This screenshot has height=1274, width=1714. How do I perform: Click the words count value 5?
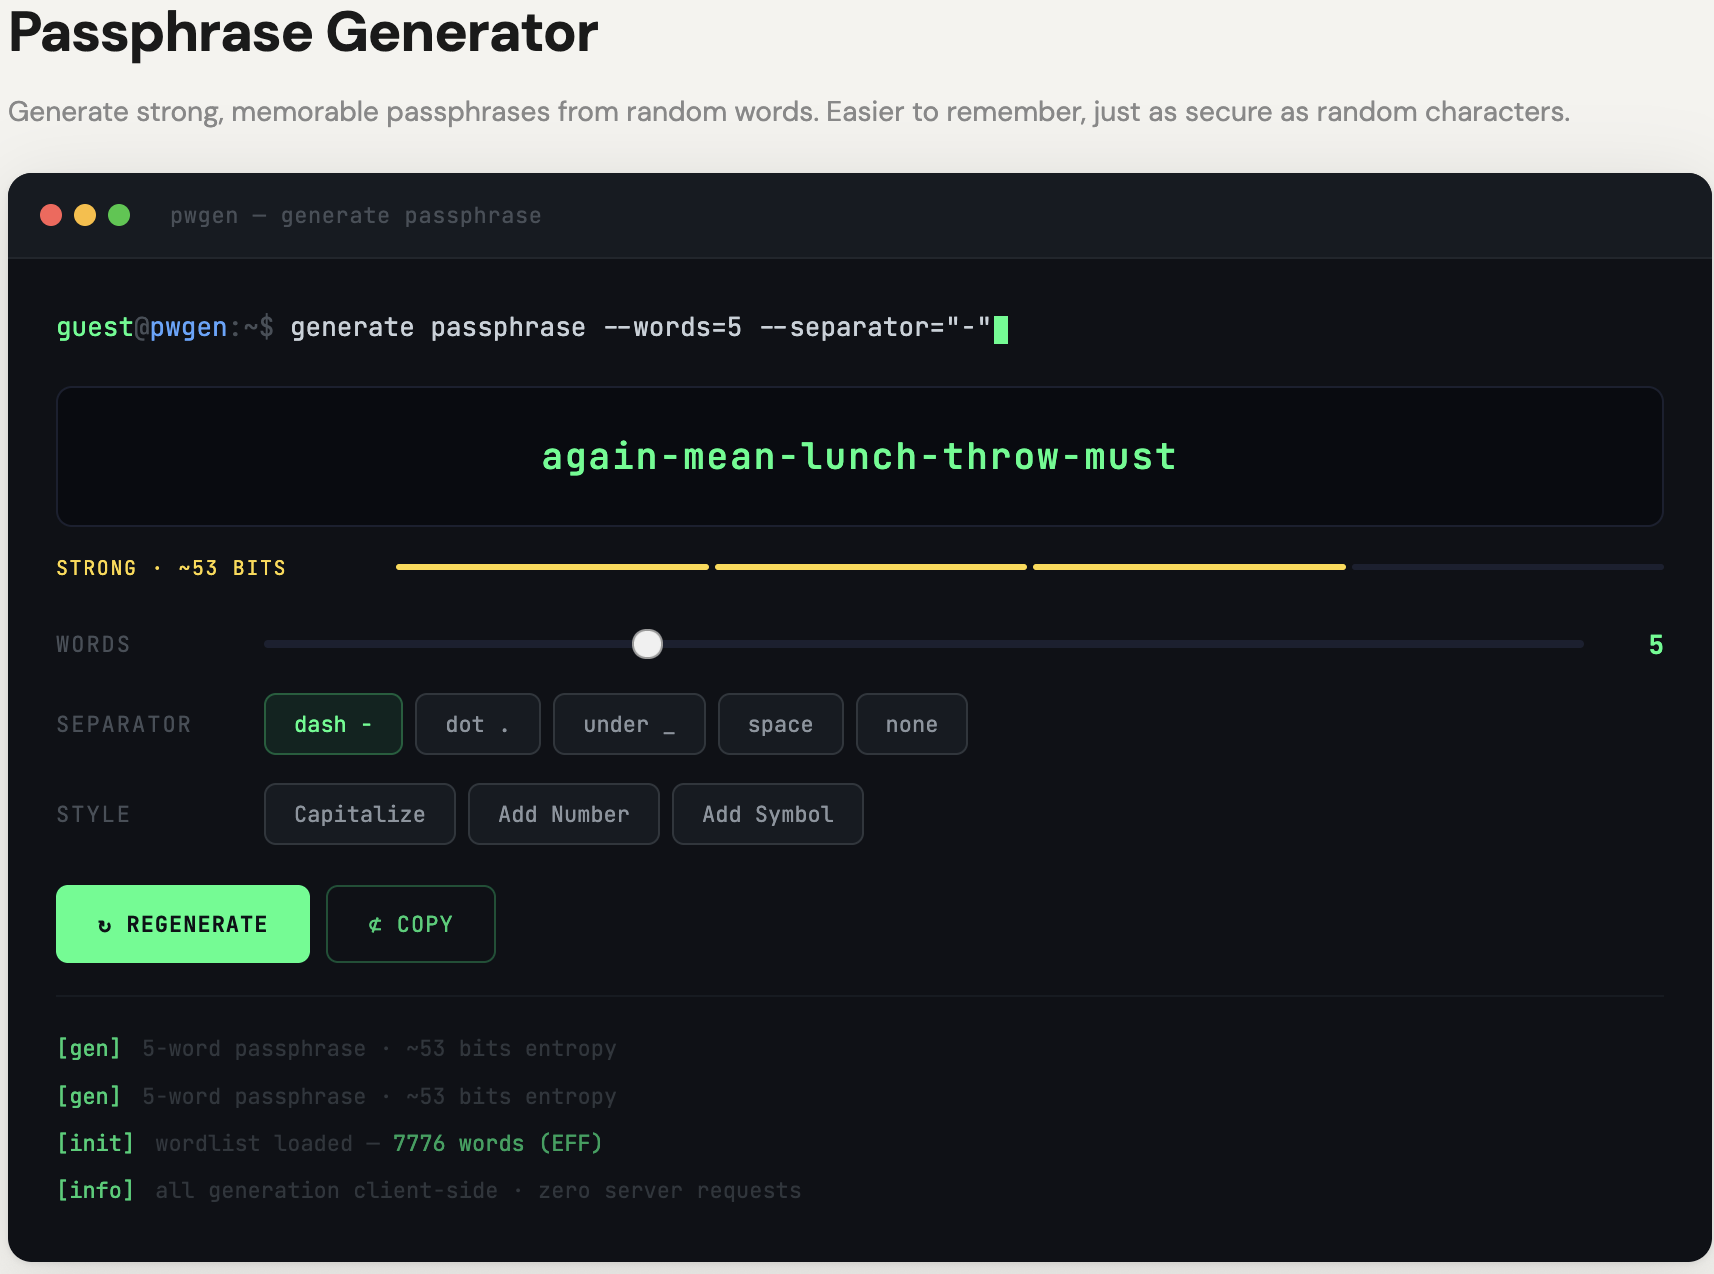1656,645
